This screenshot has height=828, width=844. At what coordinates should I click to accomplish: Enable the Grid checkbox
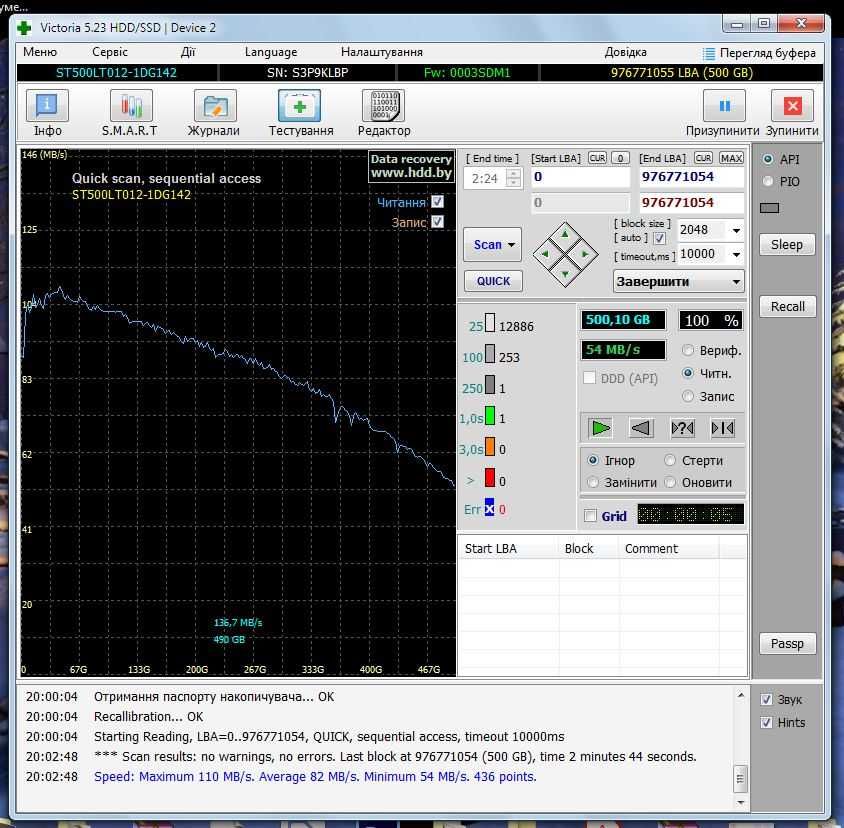point(590,516)
